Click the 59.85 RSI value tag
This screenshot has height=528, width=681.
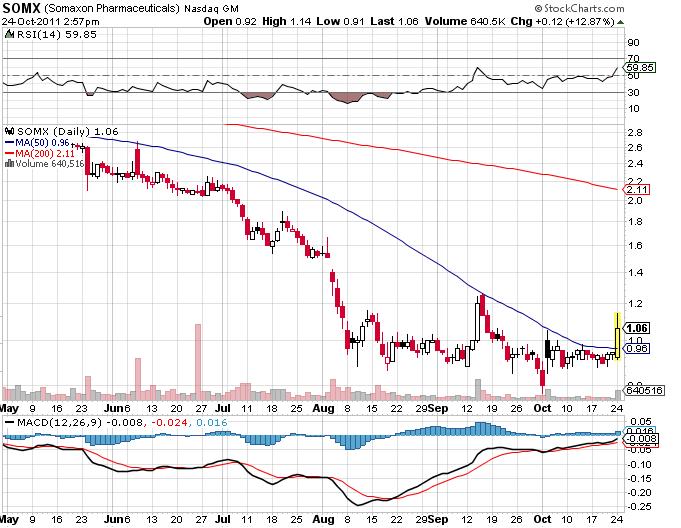click(x=640, y=68)
